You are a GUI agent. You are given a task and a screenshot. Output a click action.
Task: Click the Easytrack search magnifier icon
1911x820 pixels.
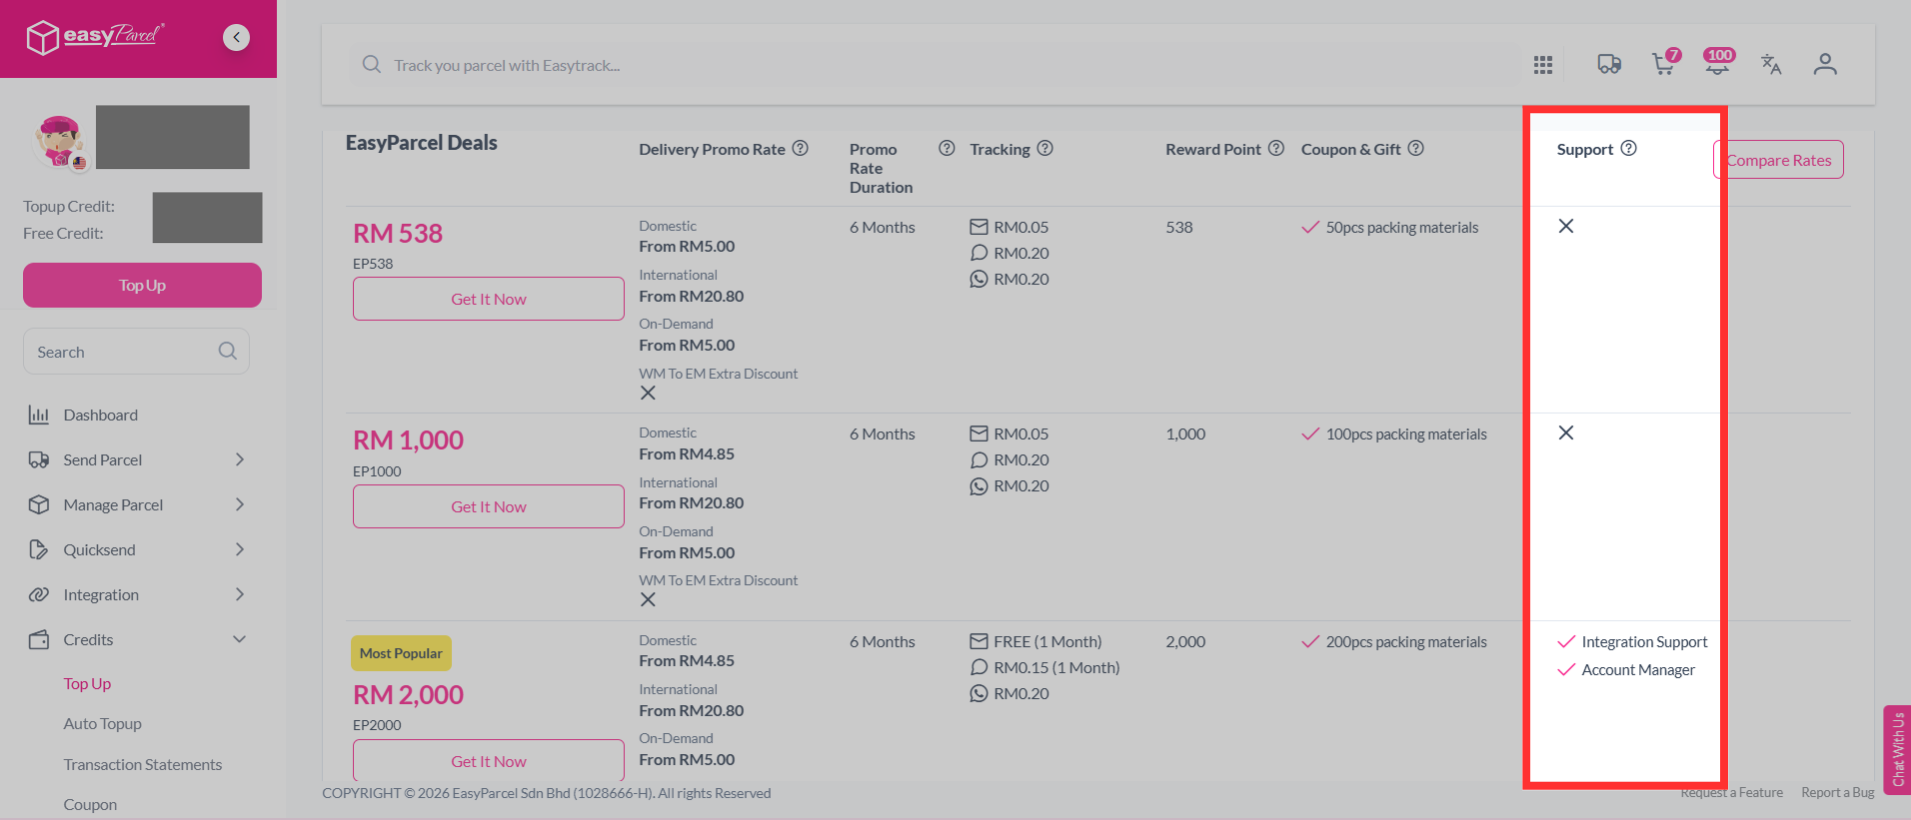pyautogui.click(x=371, y=64)
